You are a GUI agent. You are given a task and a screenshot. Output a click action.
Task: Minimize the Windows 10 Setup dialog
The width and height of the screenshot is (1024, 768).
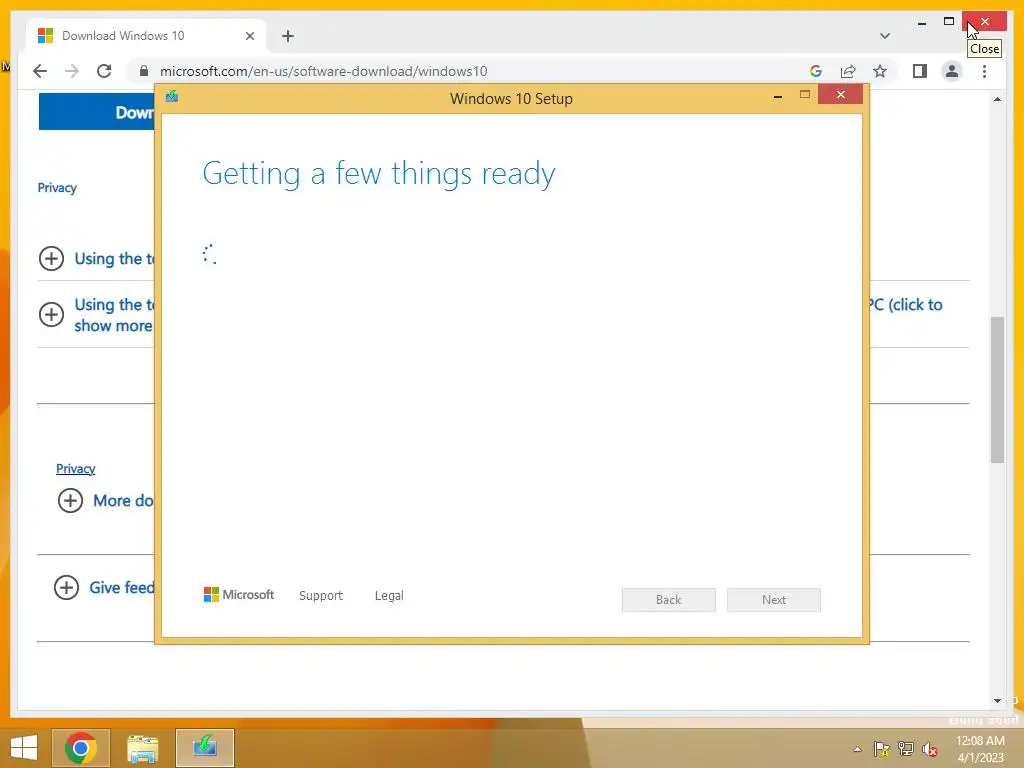click(x=778, y=97)
